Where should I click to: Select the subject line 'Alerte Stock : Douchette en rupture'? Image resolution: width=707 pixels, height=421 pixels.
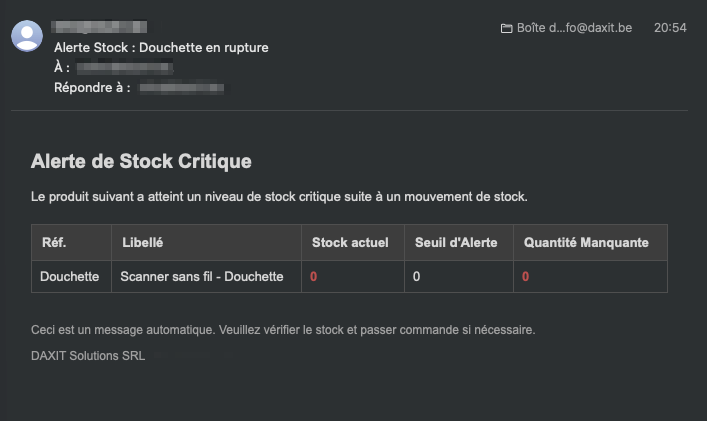(161, 47)
